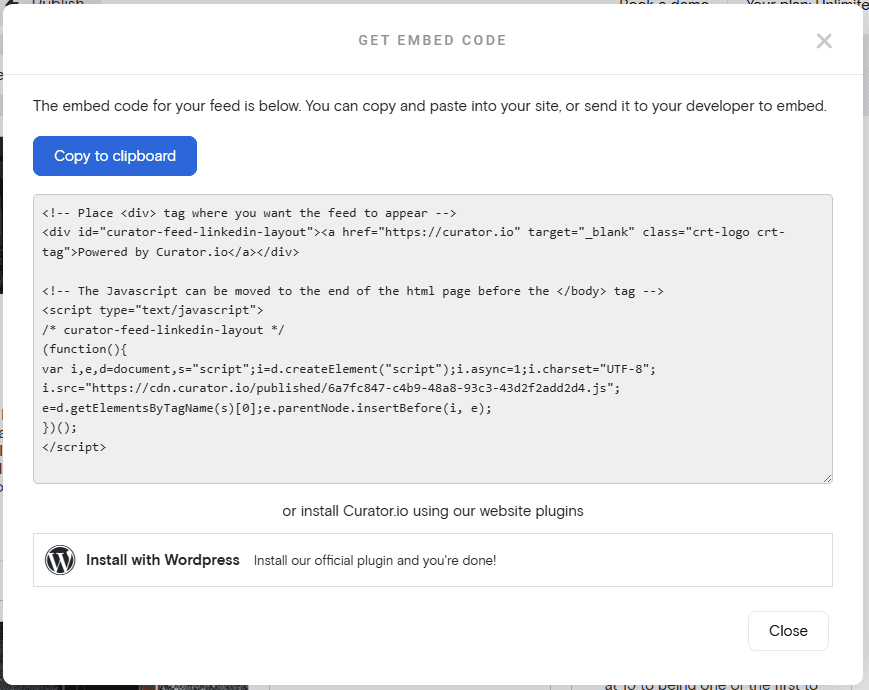
Task: Click the 'Install our official plugin' description text
Action: coord(374,561)
